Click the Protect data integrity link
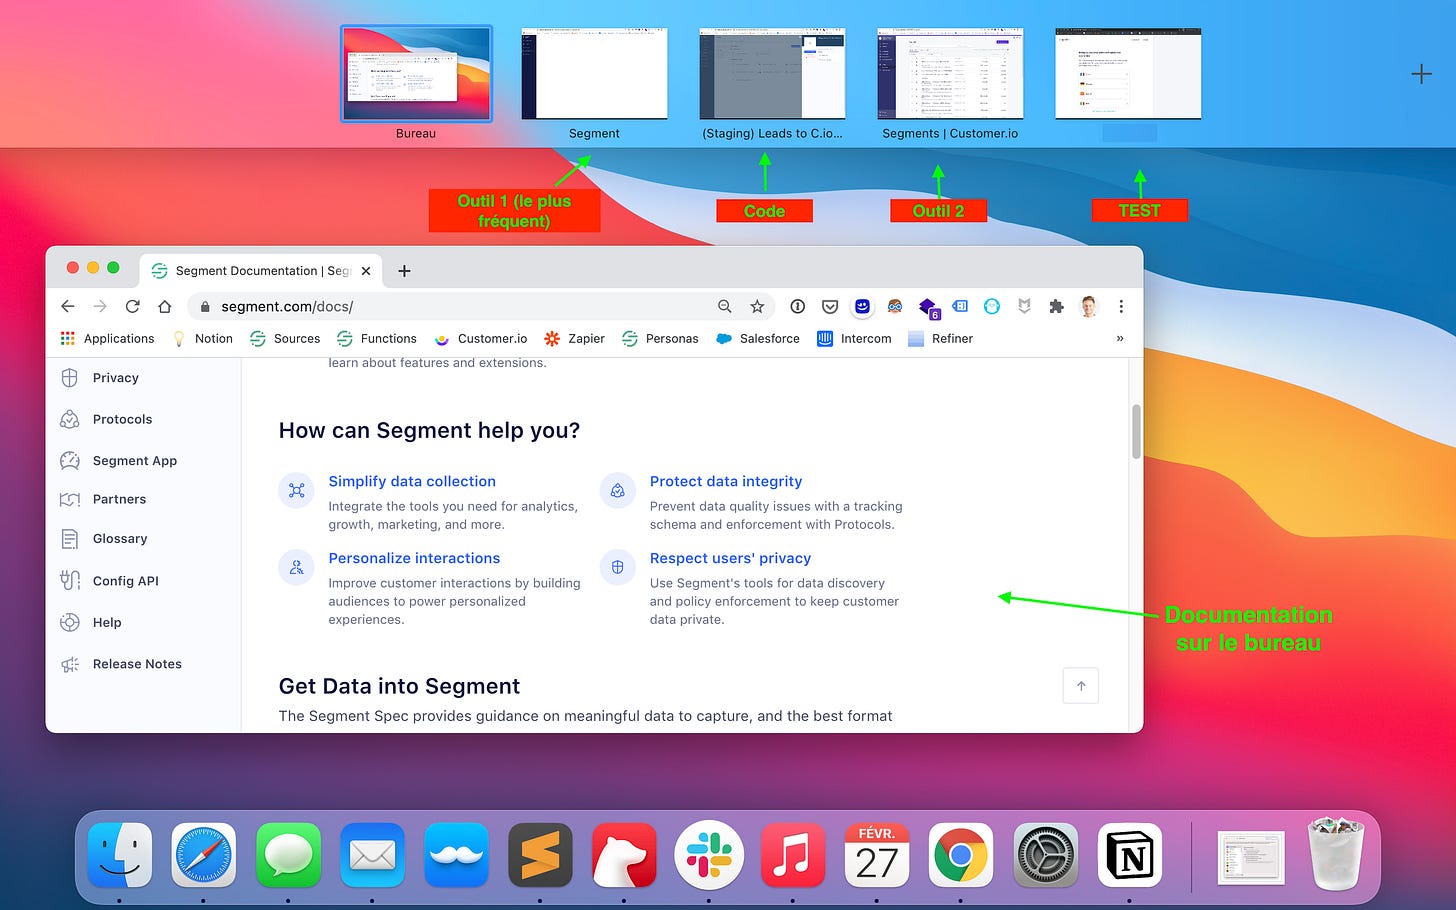1456x910 pixels. point(726,481)
